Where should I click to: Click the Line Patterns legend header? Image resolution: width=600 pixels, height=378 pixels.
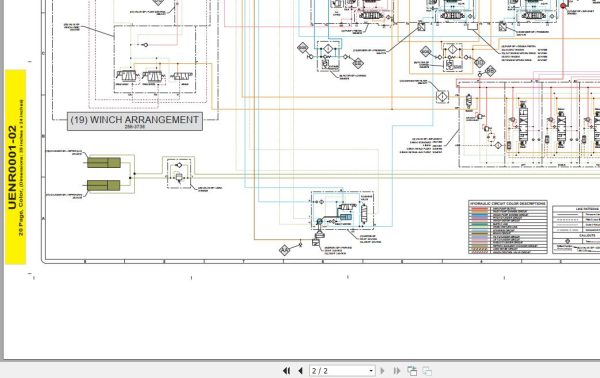pos(587,209)
